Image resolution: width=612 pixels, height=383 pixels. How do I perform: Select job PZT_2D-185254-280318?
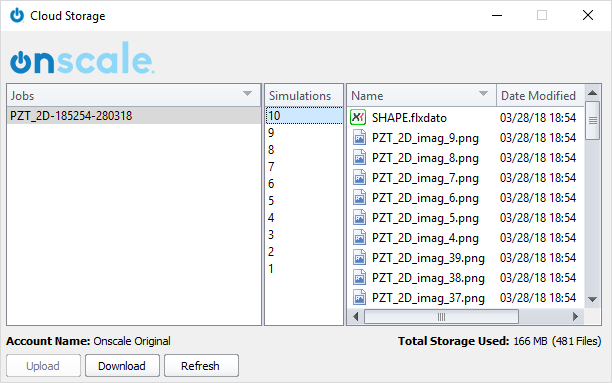(x=134, y=116)
